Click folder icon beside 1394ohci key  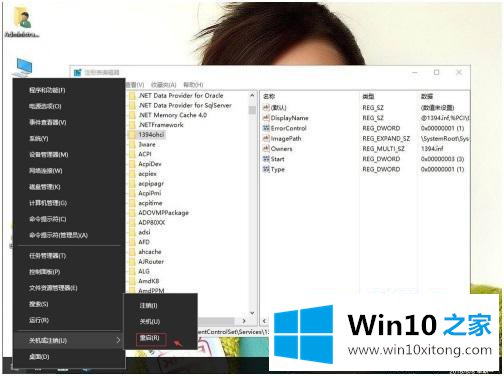133,135
